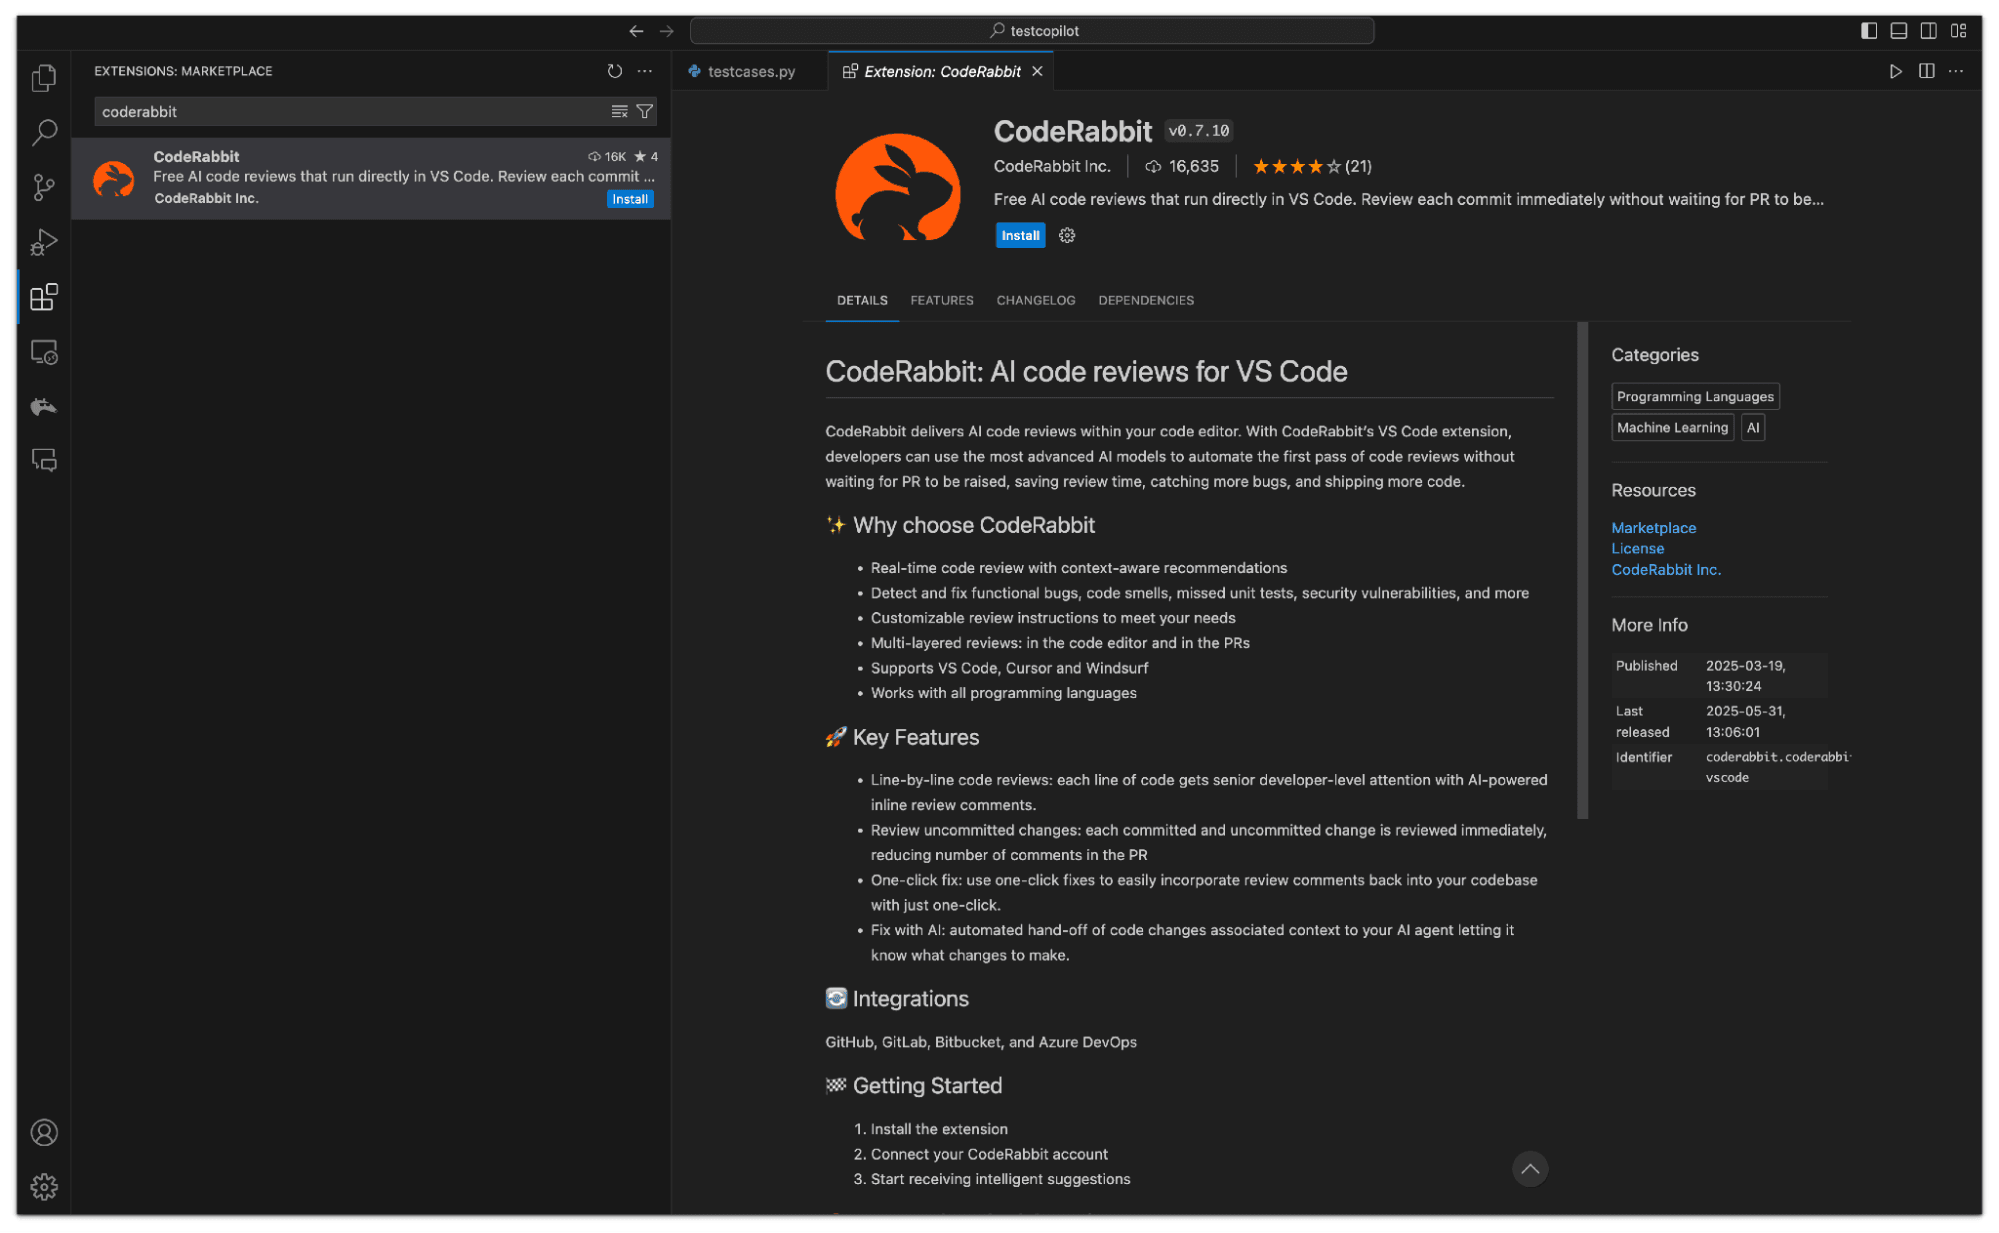Refresh the extensions marketplace list

pos(614,71)
